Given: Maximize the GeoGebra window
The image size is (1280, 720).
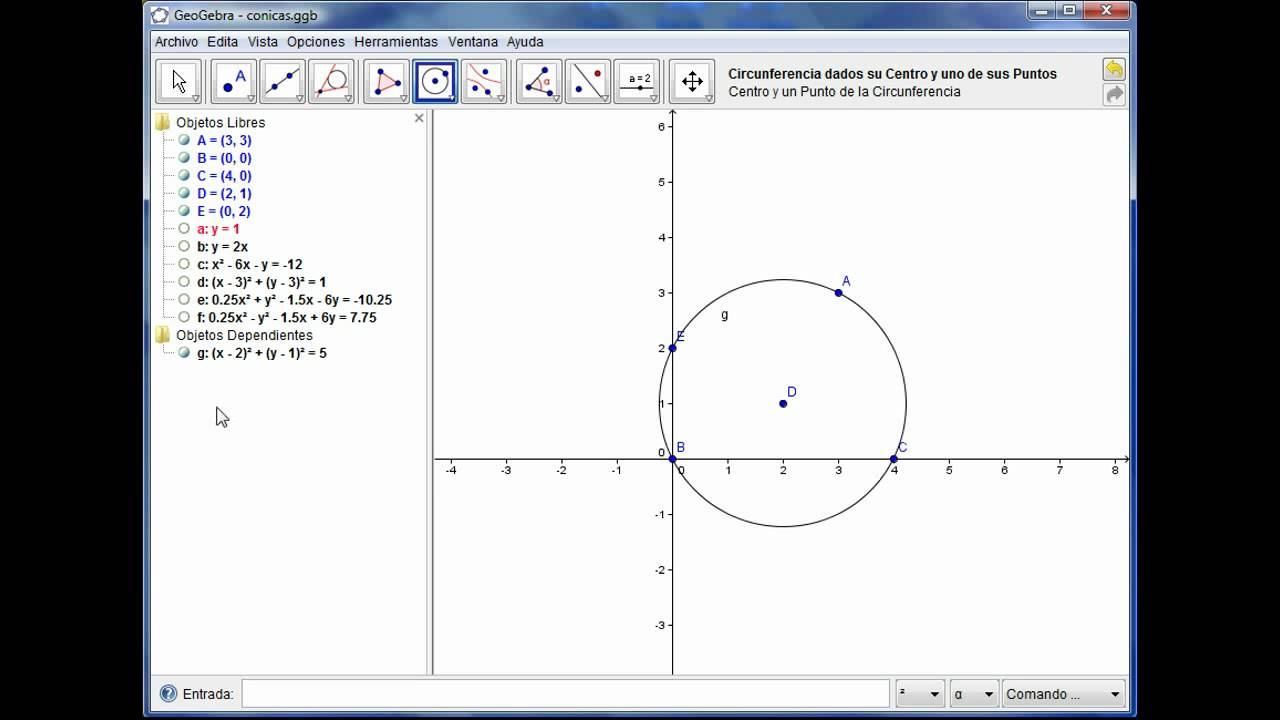Looking at the screenshot, I should tap(1069, 10).
